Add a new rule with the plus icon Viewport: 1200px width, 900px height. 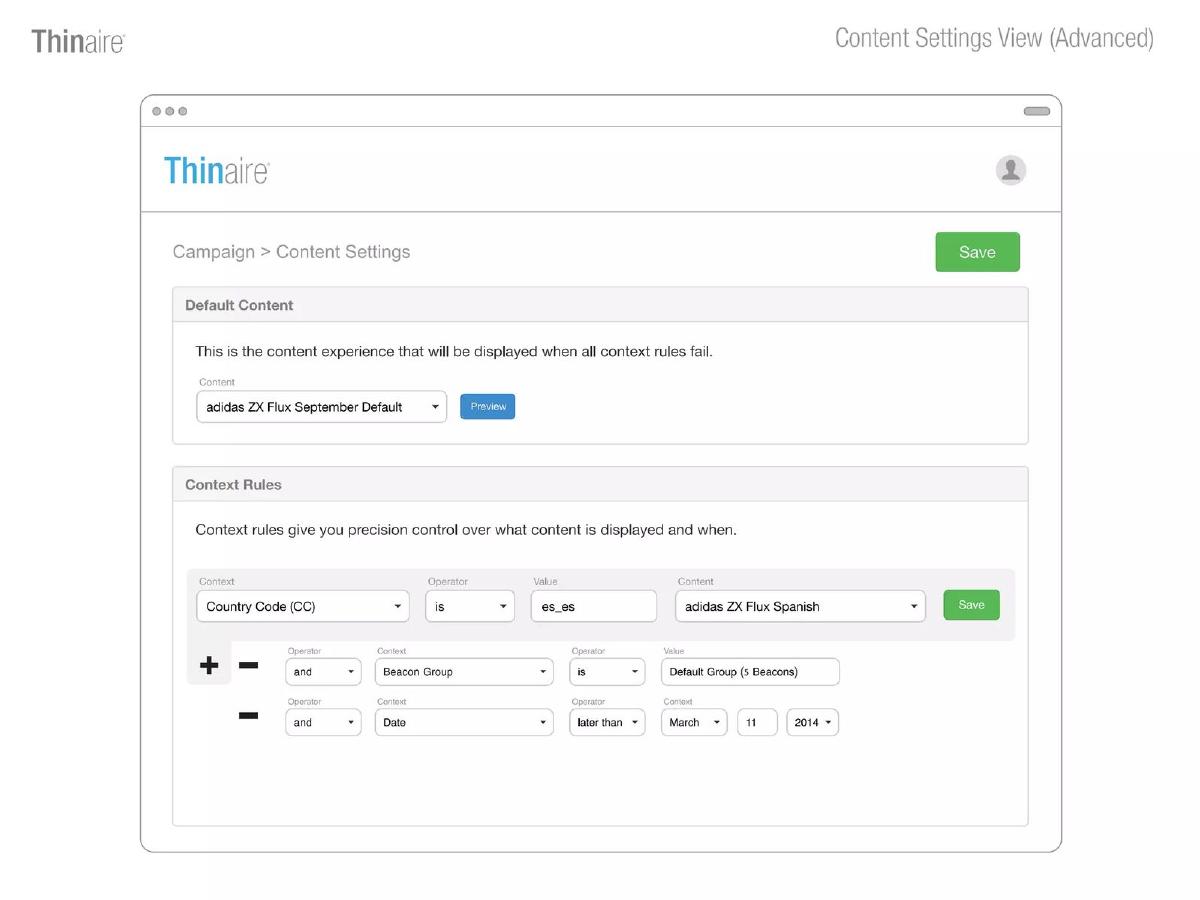209,665
